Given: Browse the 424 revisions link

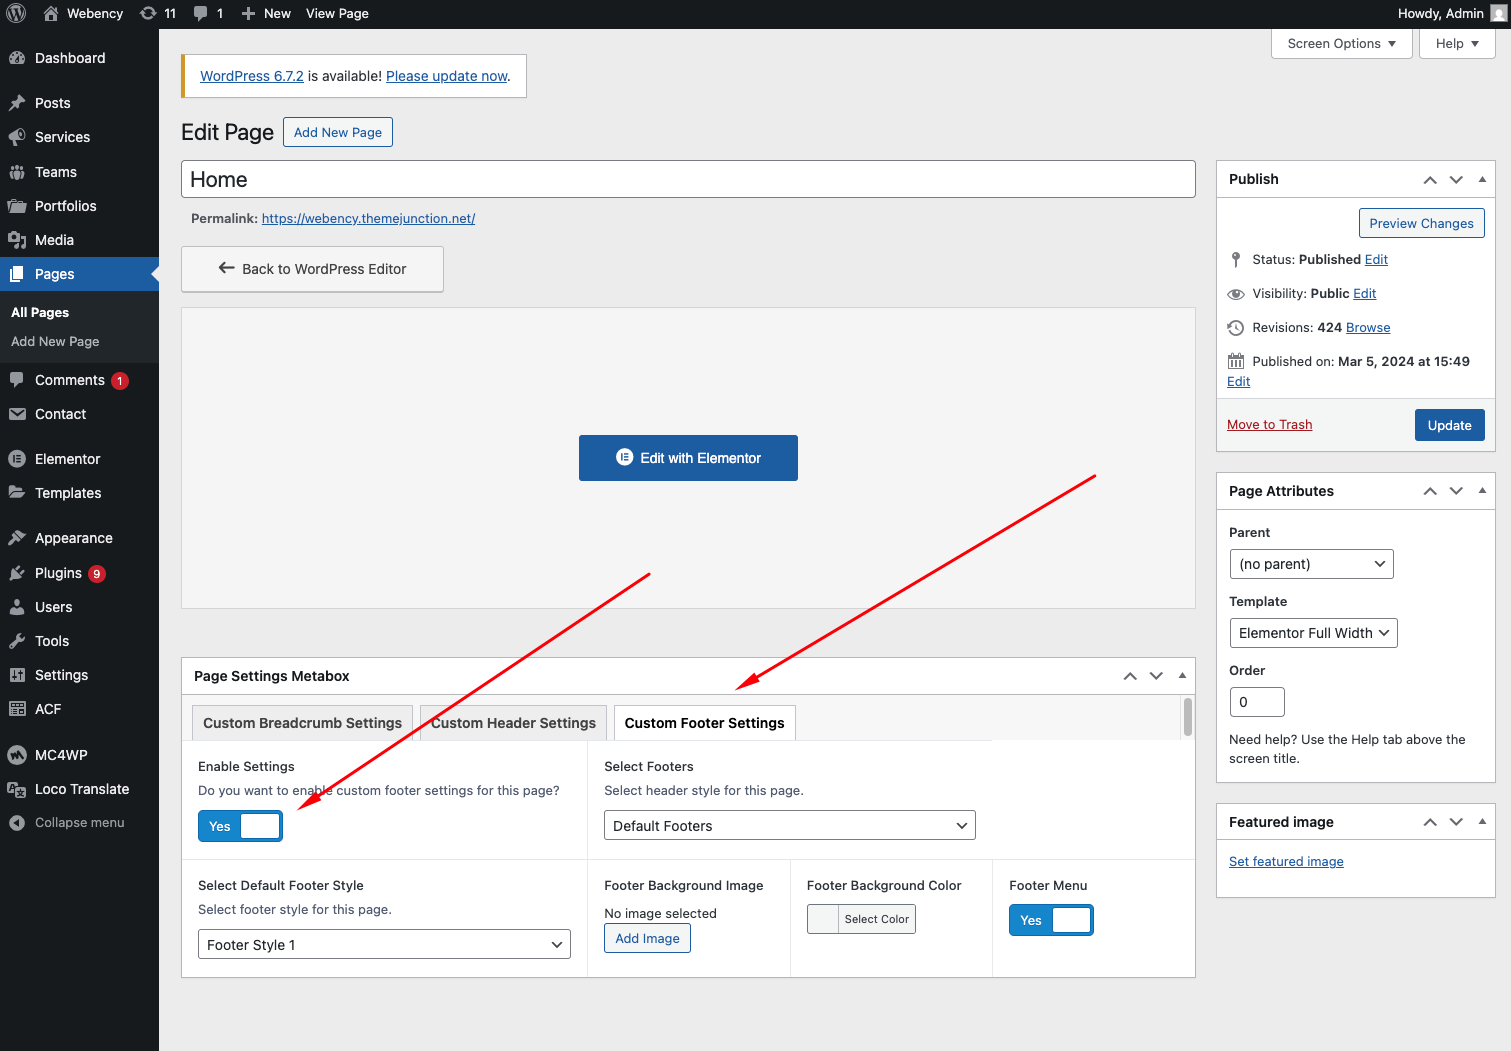Looking at the screenshot, I should click(1368, 328).
